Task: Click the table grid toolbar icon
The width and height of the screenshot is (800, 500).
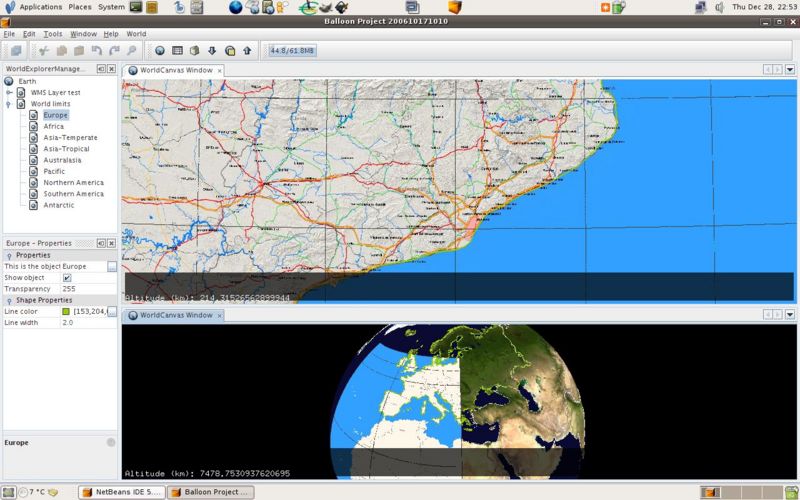Action: point(177,50)
